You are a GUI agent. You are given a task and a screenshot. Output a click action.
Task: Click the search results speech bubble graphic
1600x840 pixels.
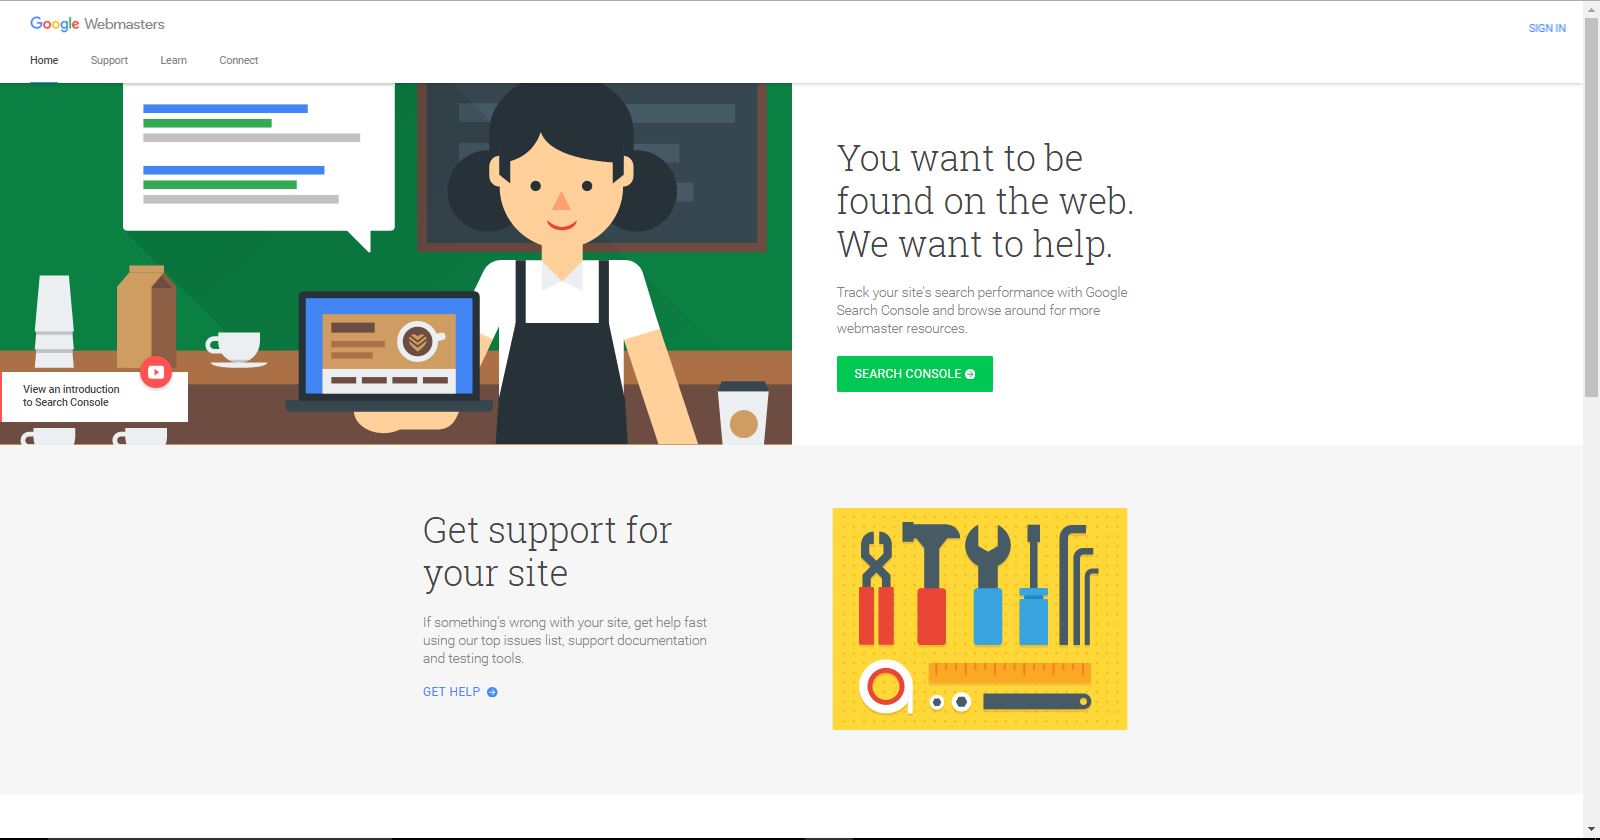click(258, 163)
